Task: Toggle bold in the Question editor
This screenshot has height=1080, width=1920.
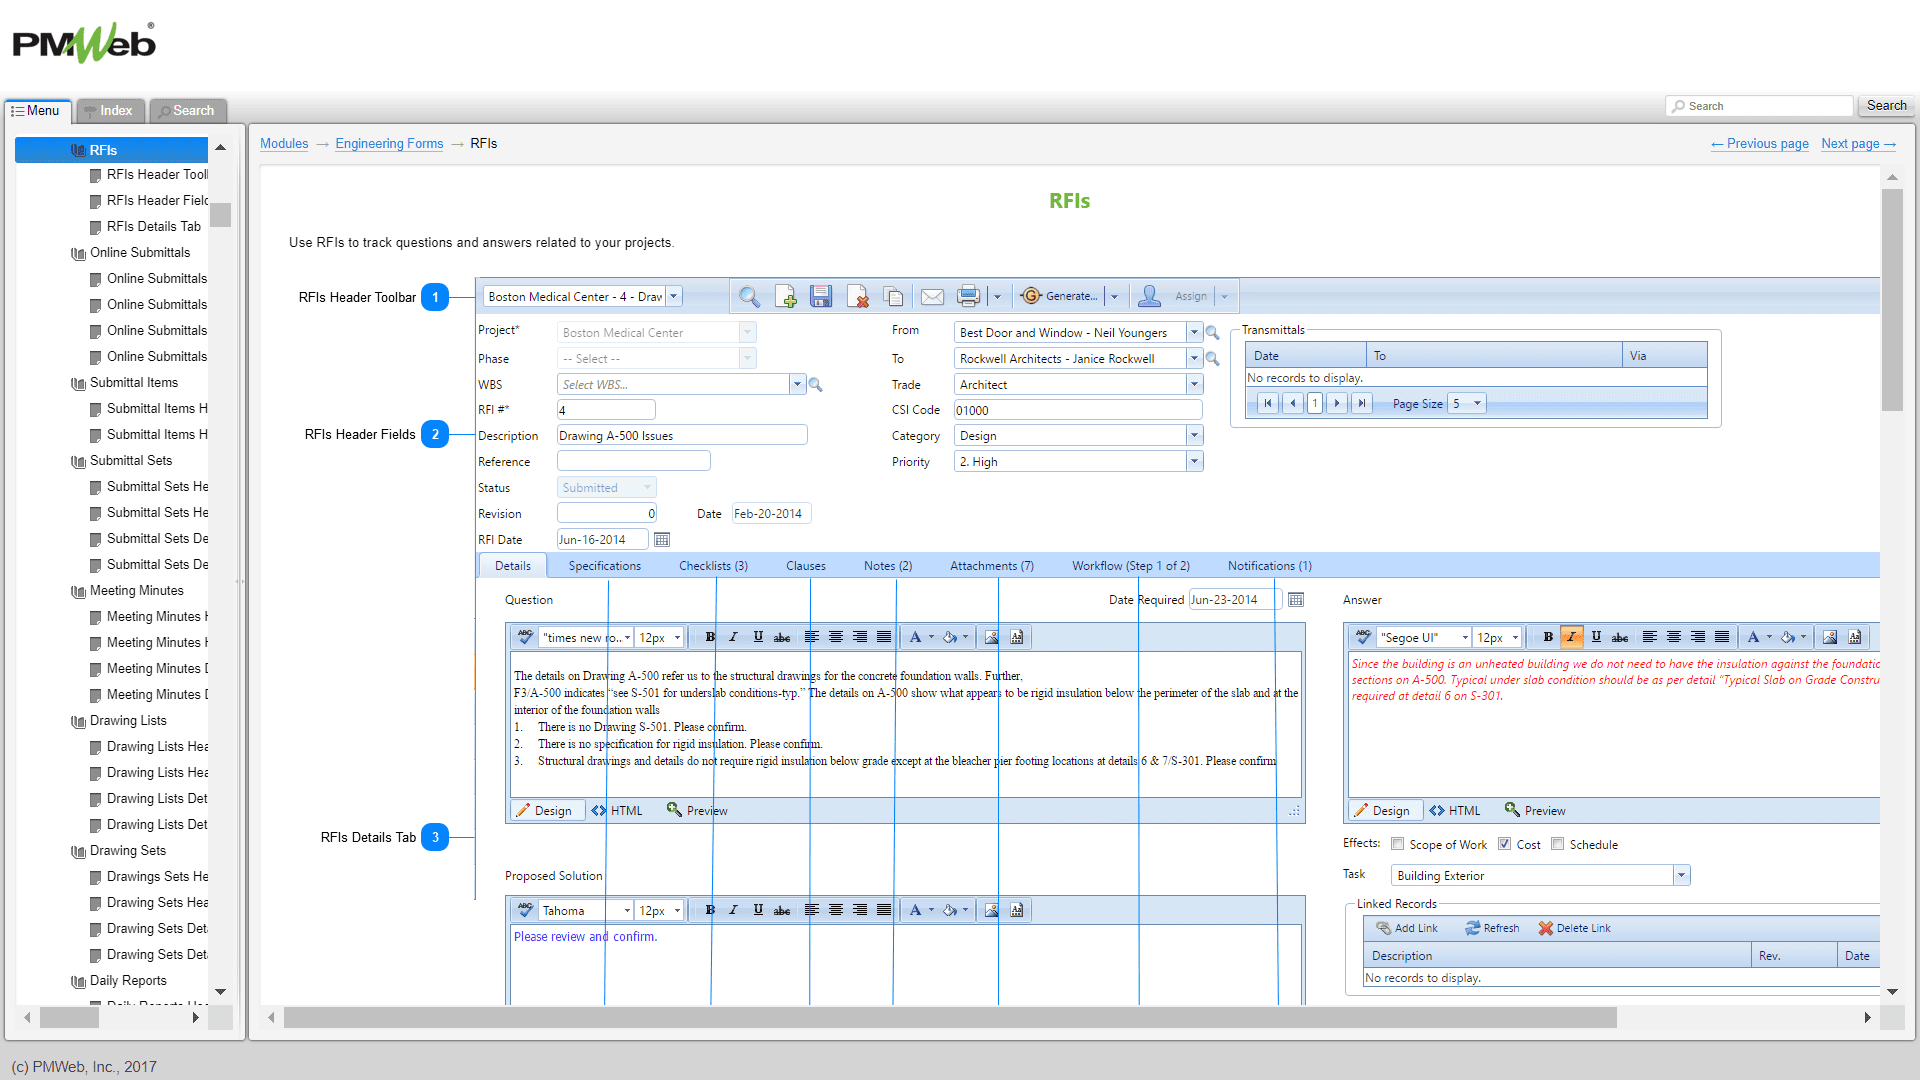Action: coord(710,637)
